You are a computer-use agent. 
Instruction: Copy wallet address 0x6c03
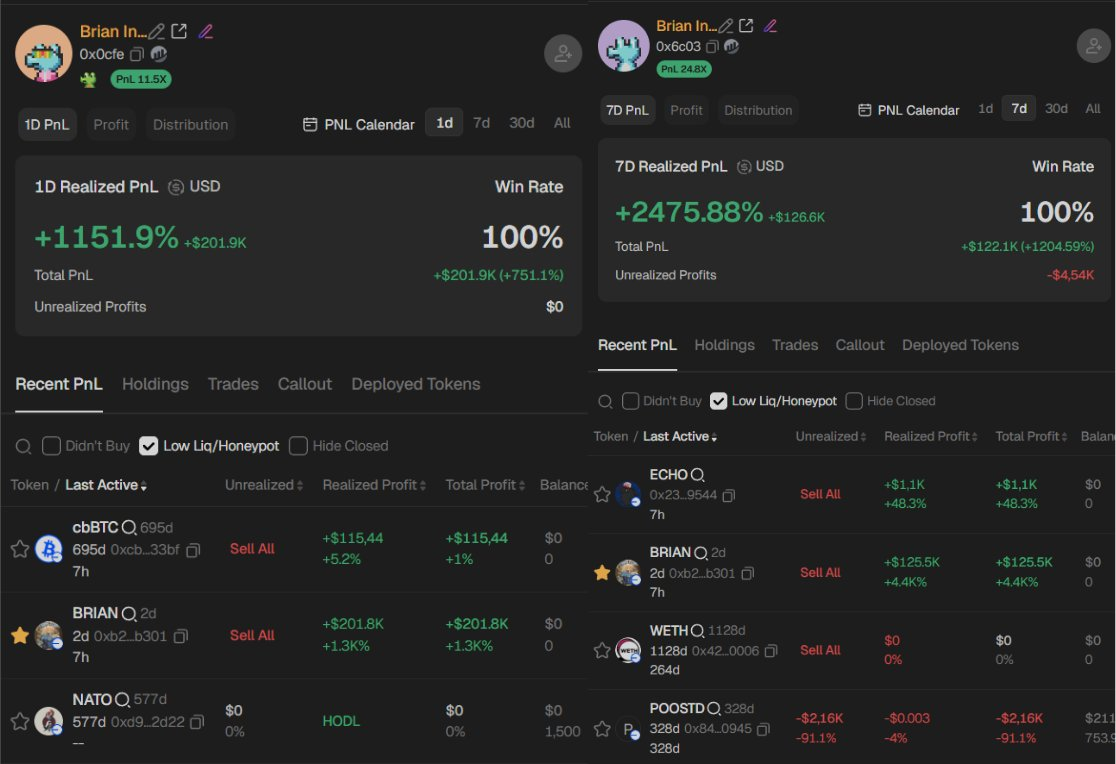tap(712, 46)
